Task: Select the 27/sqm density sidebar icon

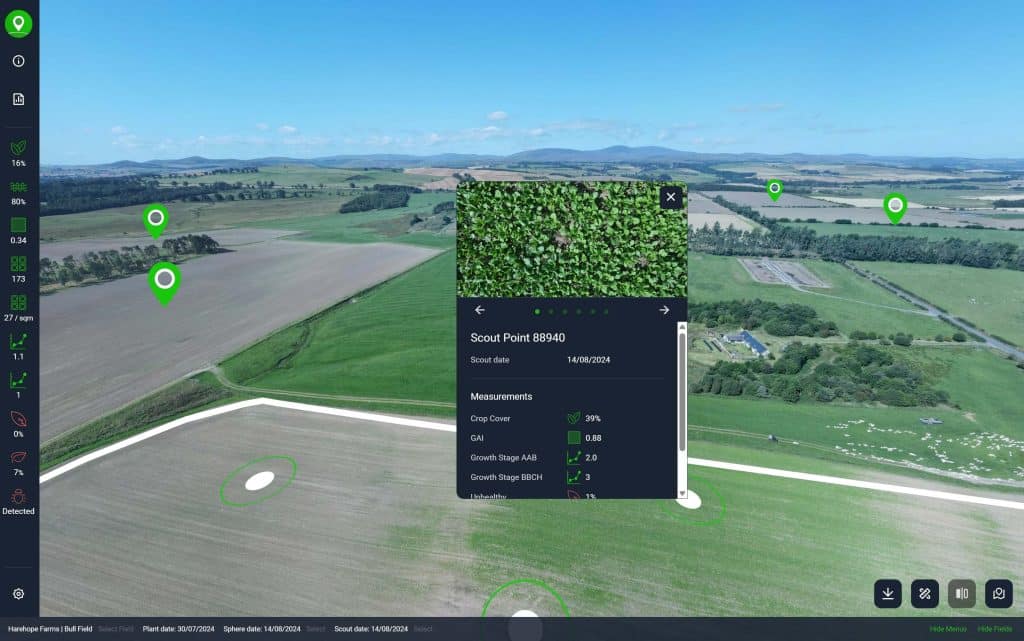Action: (17, 302)
